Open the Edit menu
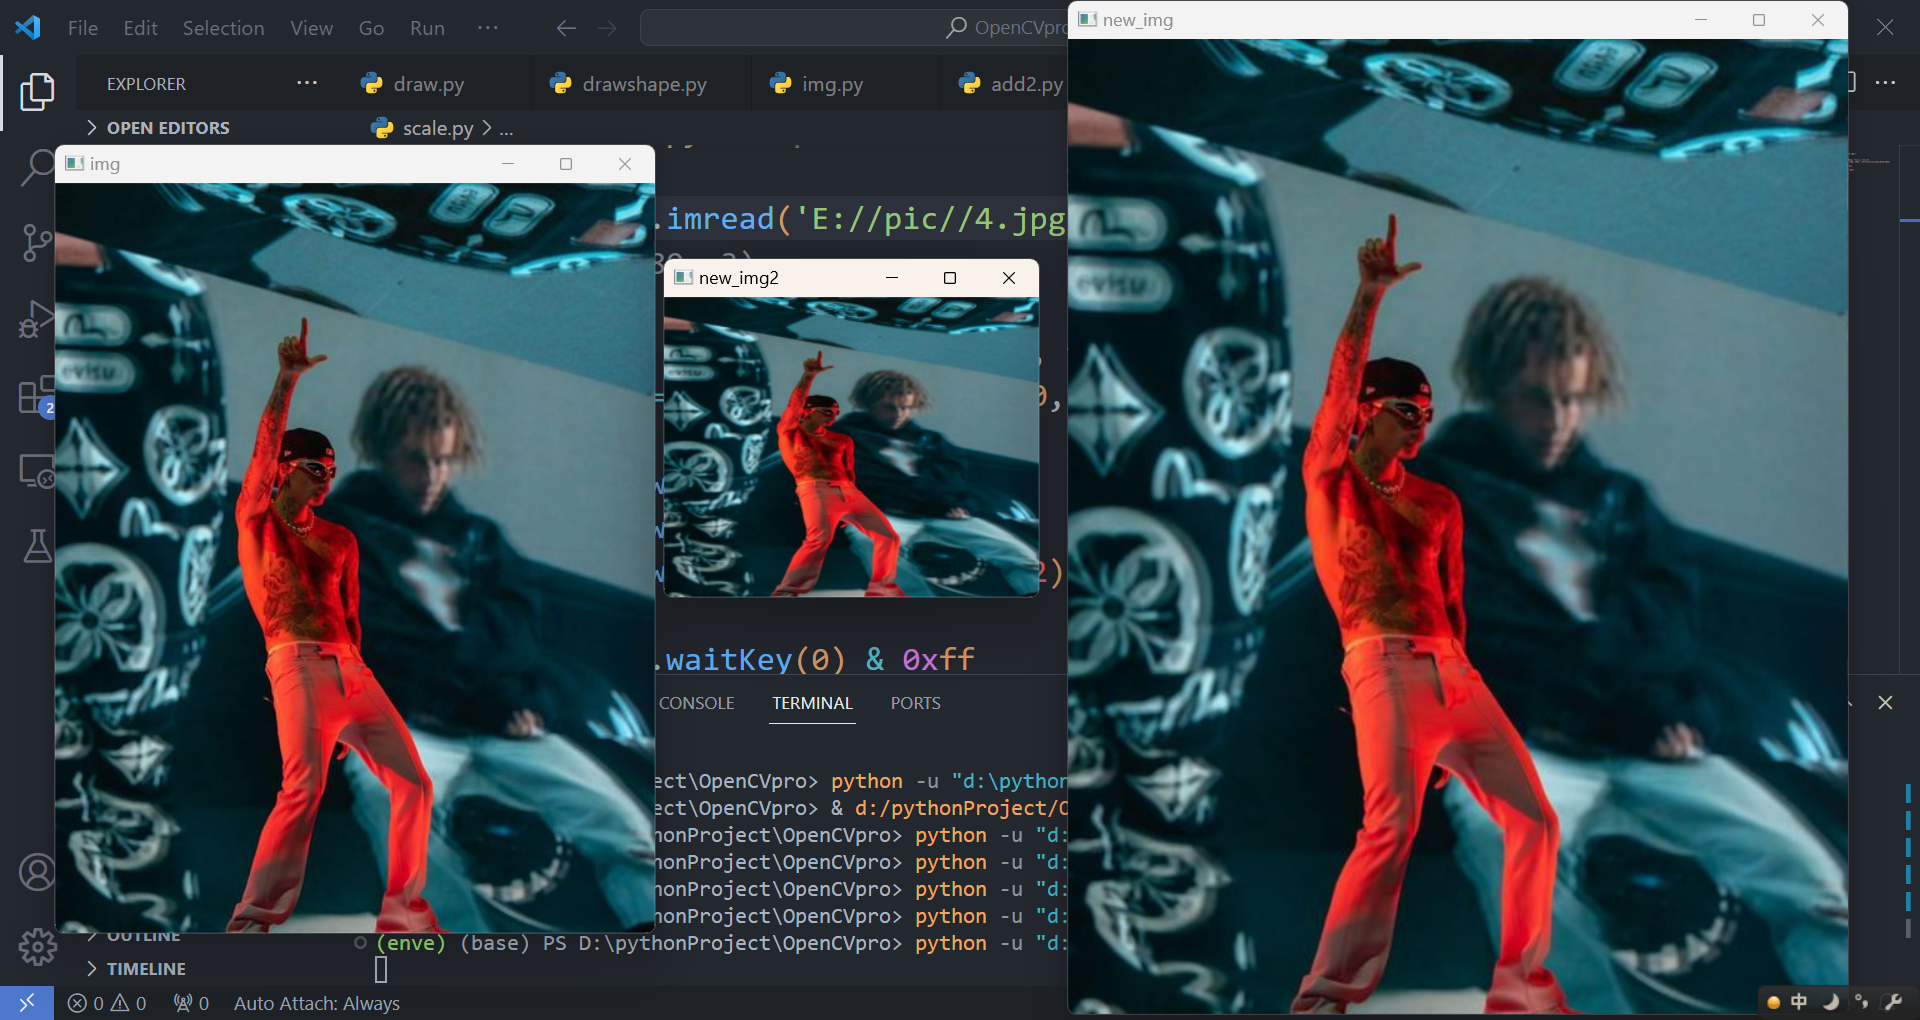The image size is (1920, 1020). click(x=140, y=28)
